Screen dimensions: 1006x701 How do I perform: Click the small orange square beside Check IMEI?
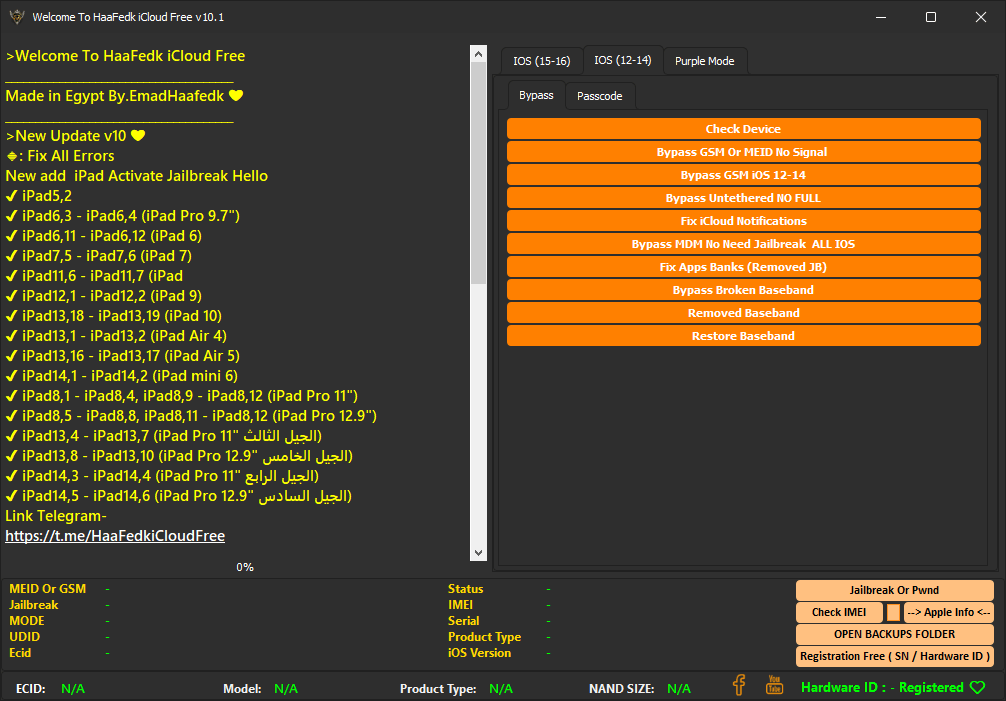[893, 613]
